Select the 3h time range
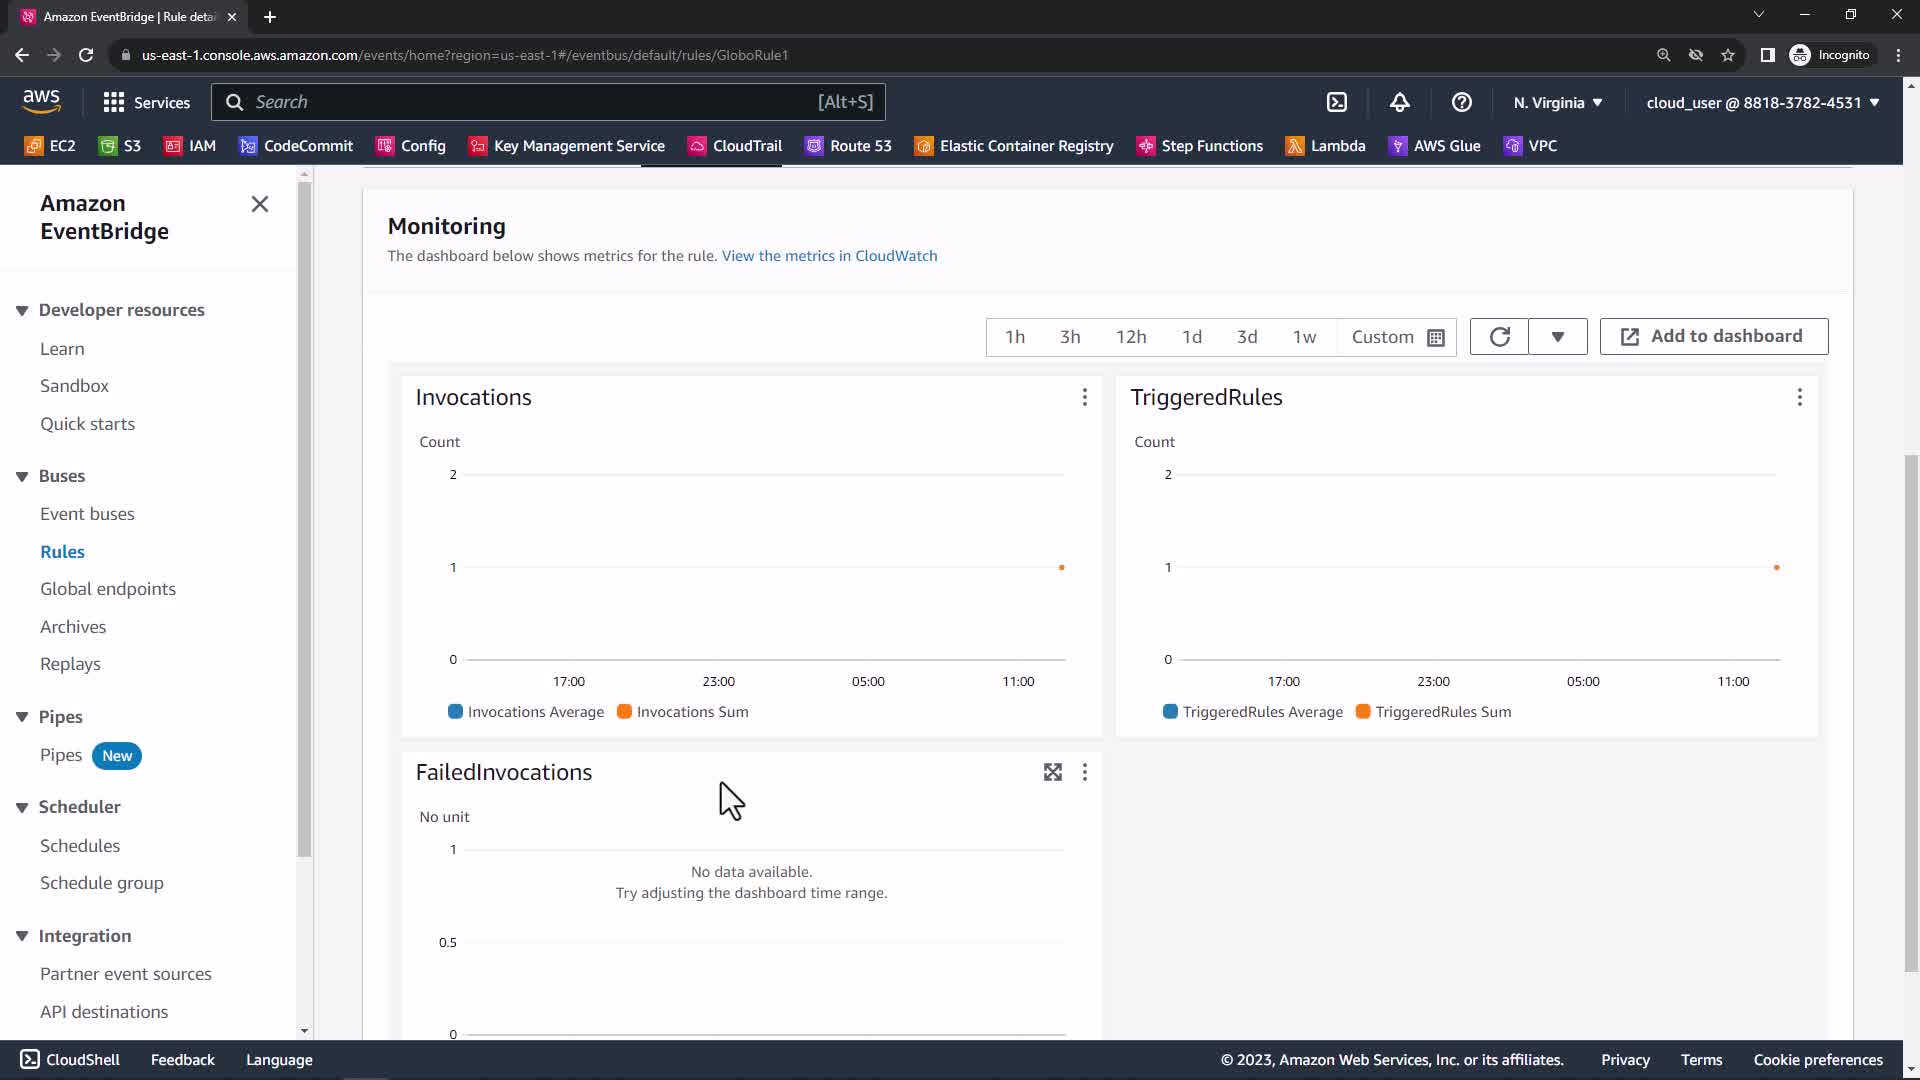Screen dimensions: 1920x1080 tap(1070, 337)
